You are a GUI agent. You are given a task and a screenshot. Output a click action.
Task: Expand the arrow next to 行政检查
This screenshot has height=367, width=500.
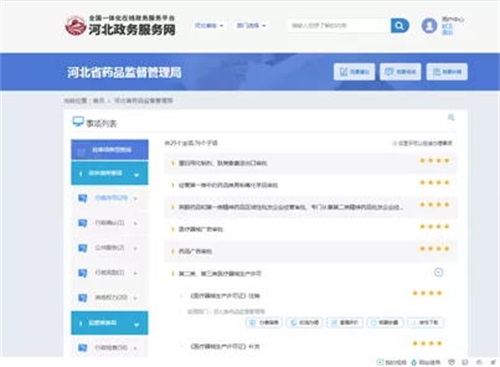135,348
